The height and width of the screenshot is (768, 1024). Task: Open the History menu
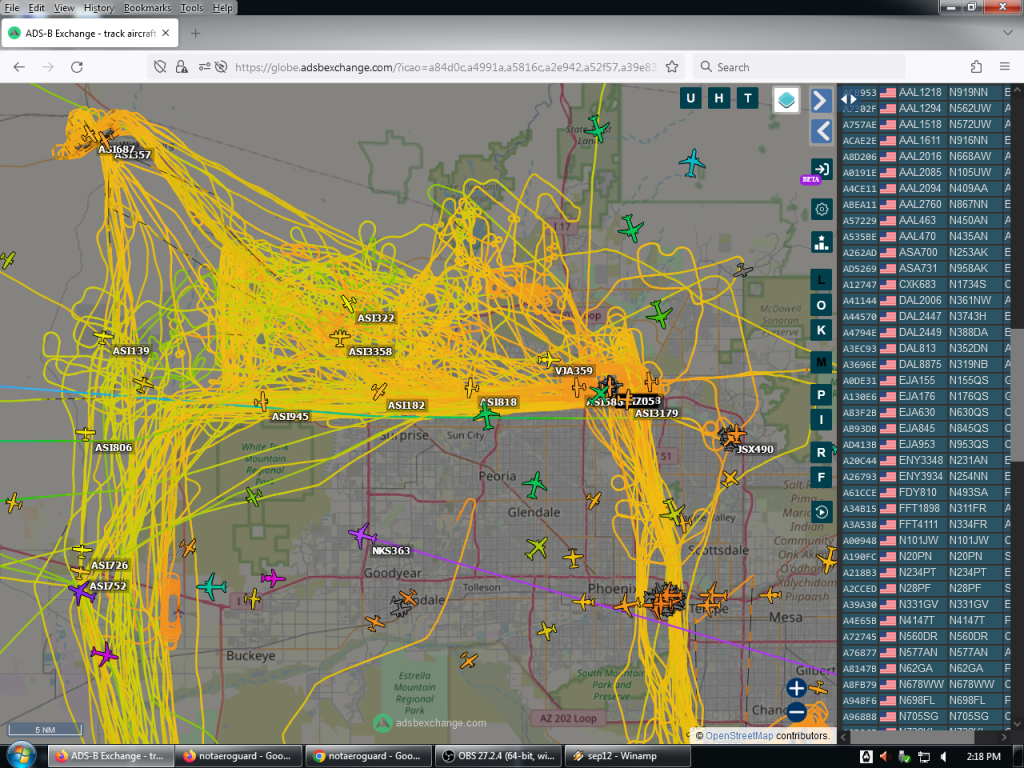(x=99, y=8)
